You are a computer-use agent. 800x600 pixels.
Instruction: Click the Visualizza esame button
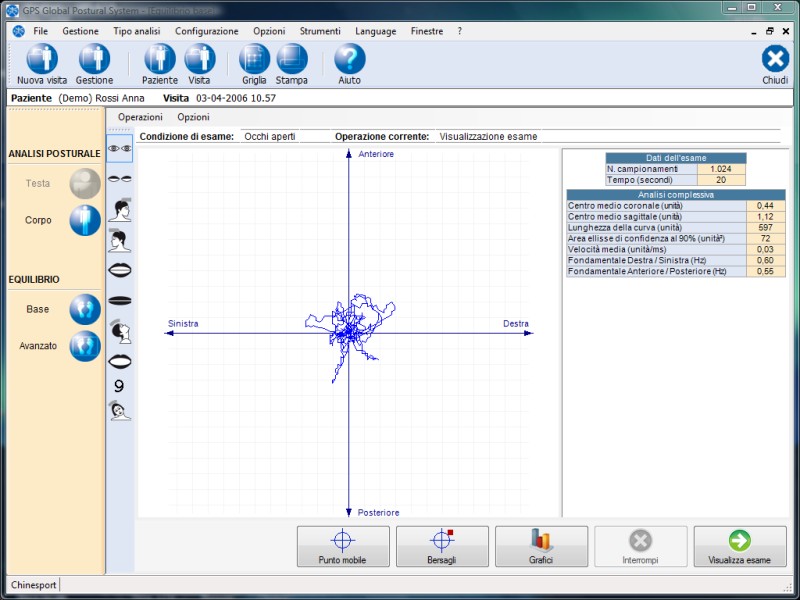pos(740,547)
